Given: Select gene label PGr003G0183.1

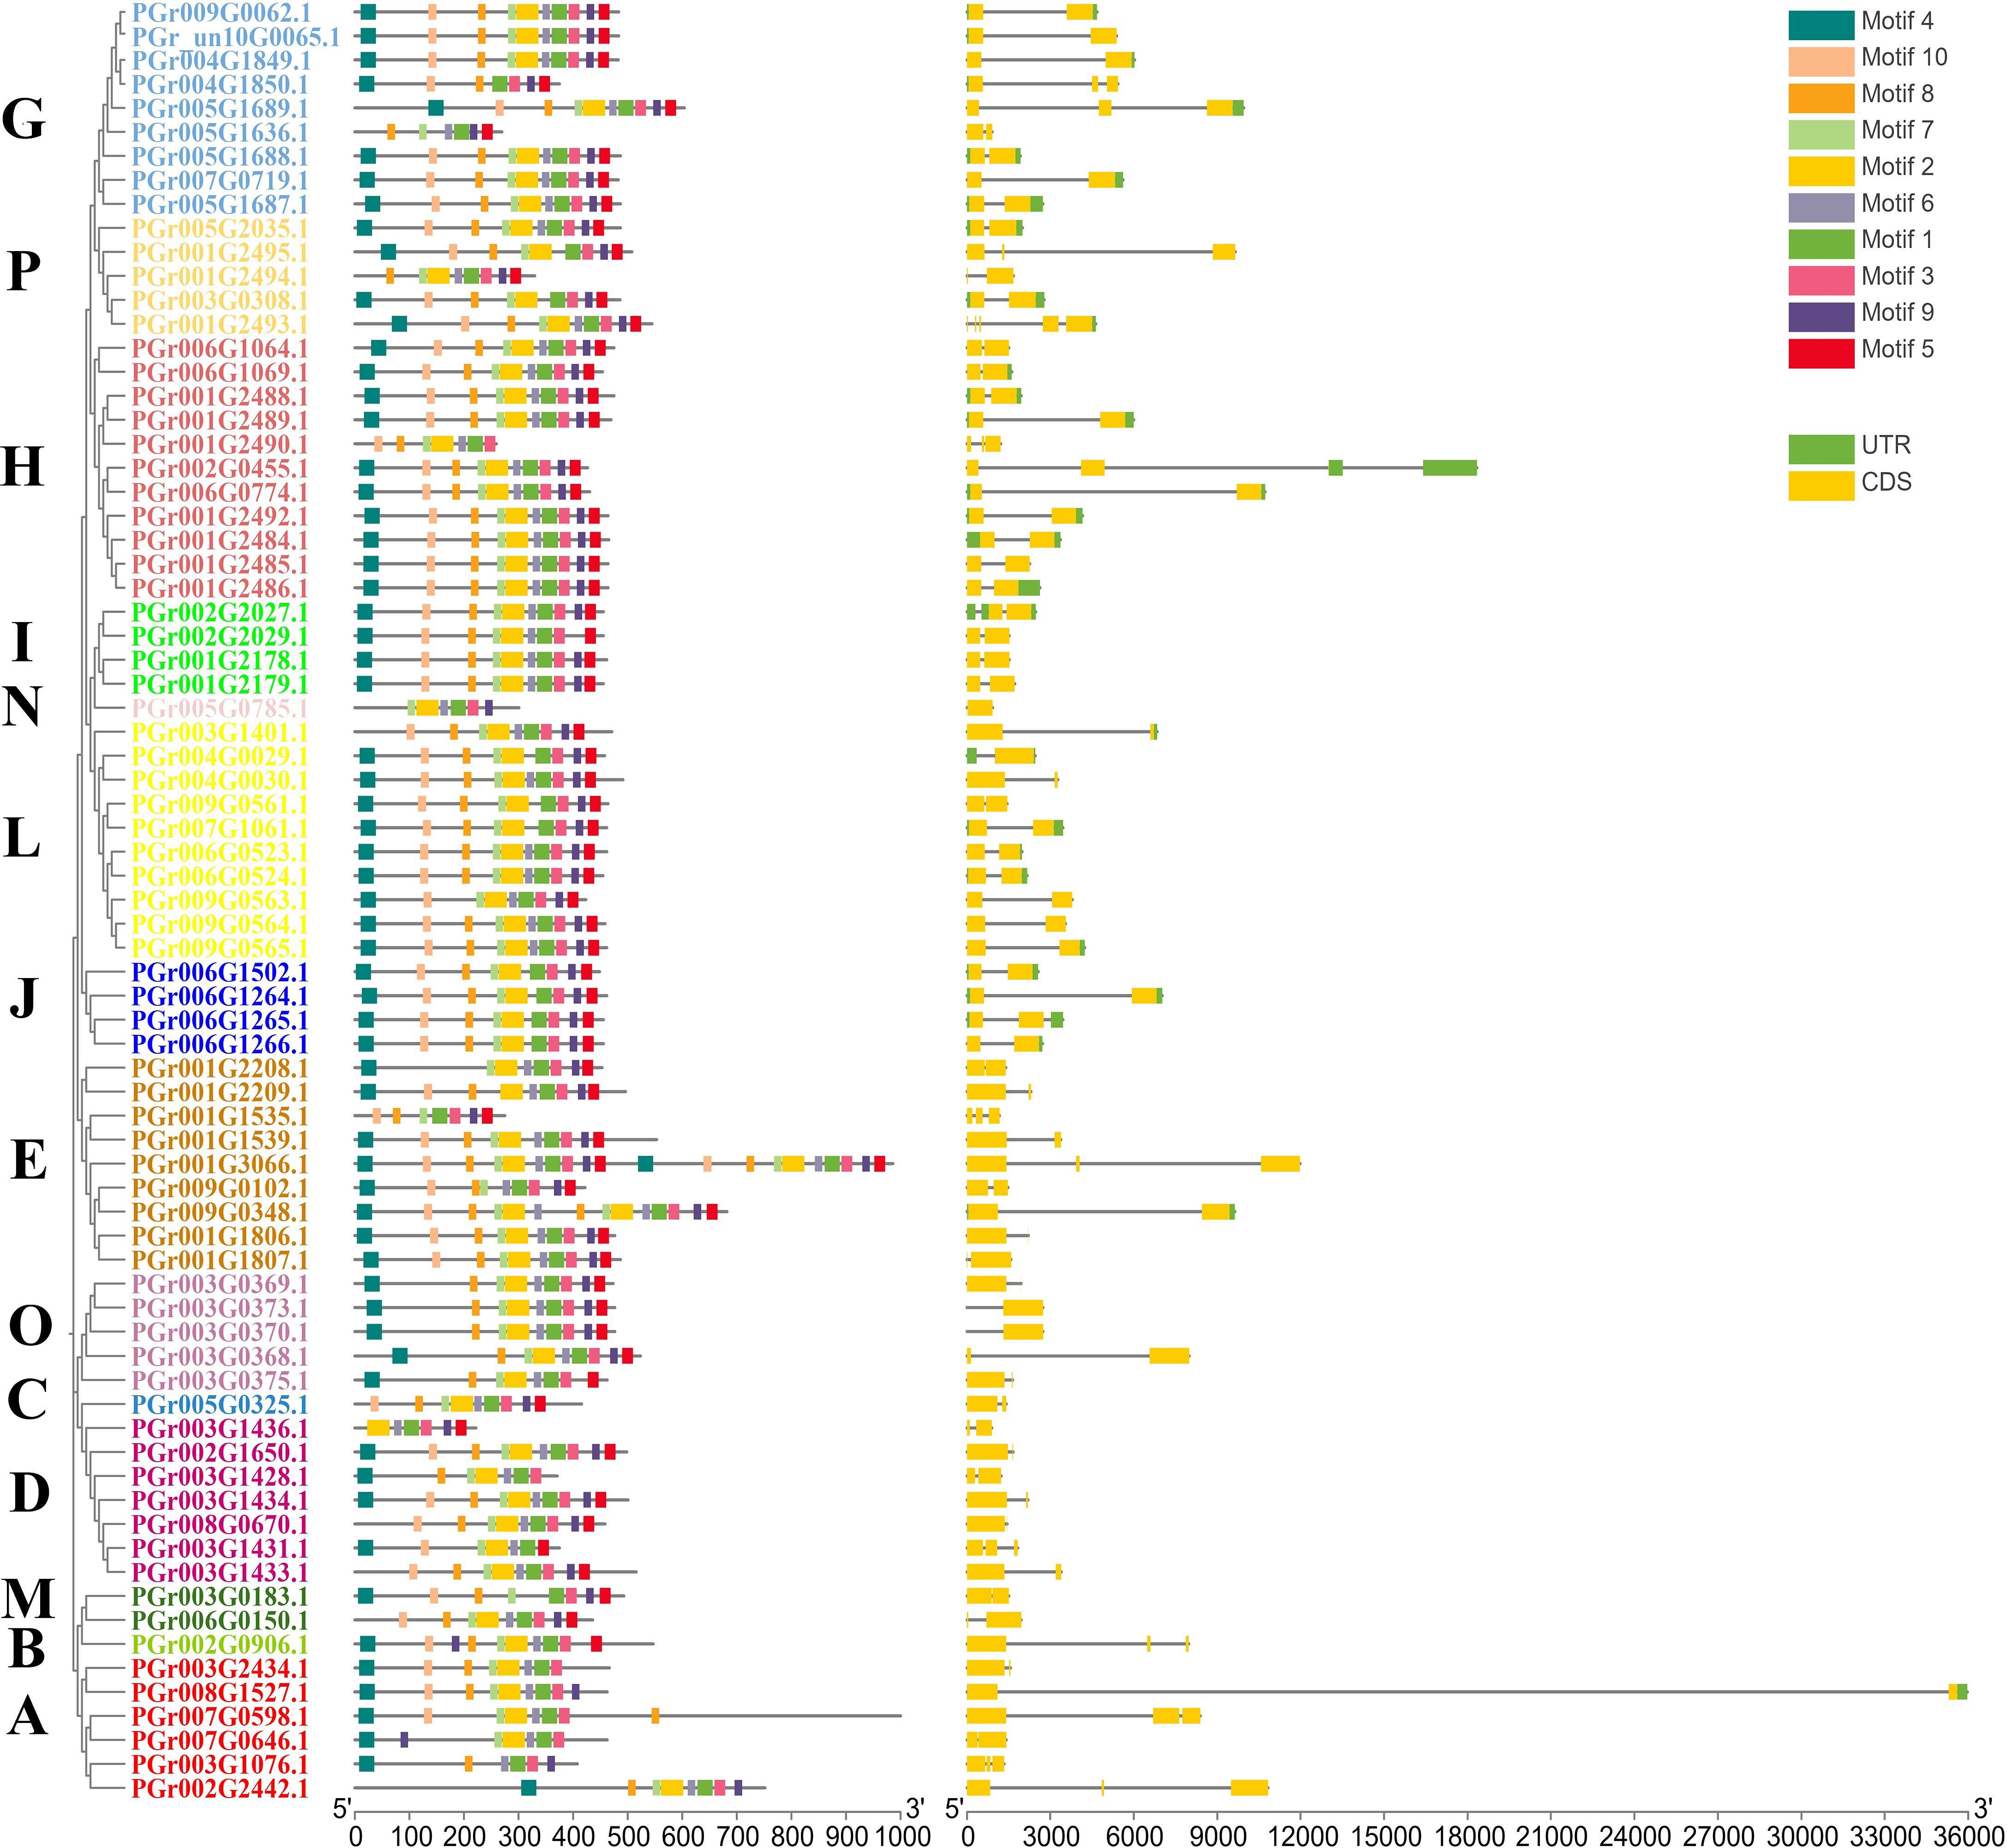Looking at the screenshot, I should coord(220,1597).
